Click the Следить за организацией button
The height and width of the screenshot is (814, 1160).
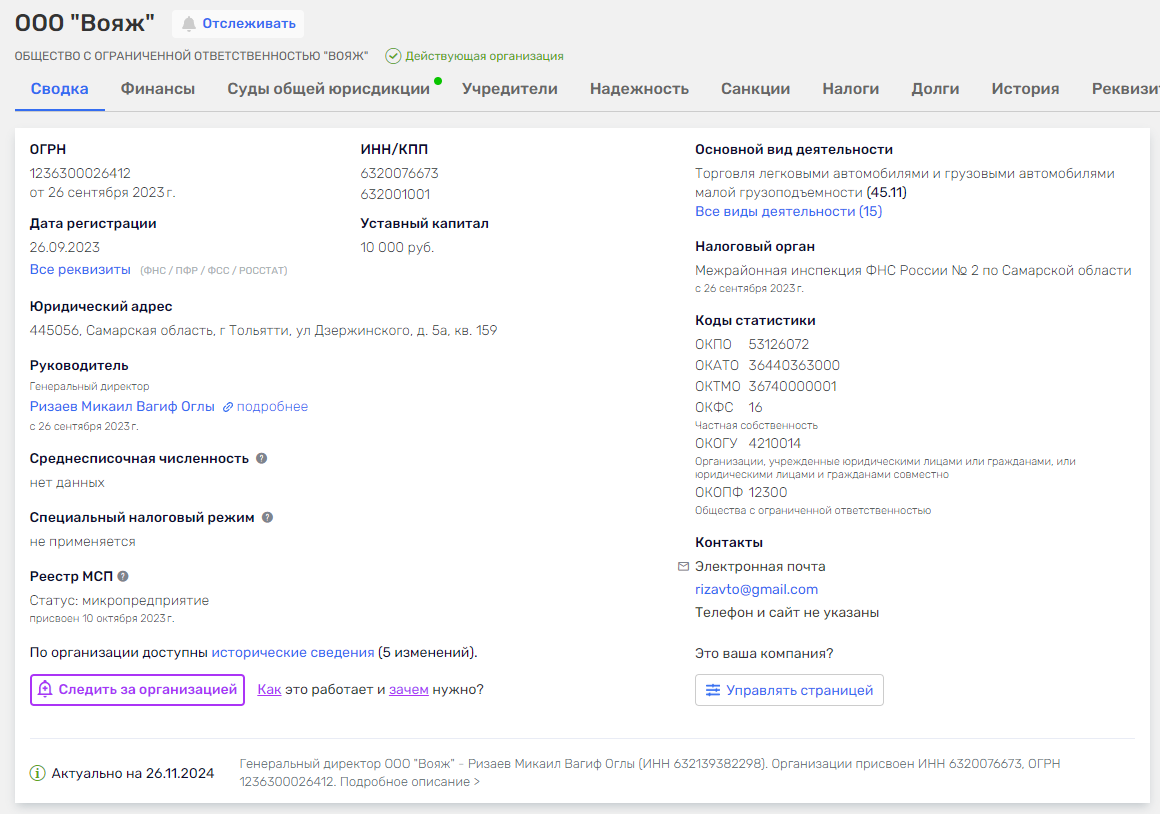pos(137,690)
